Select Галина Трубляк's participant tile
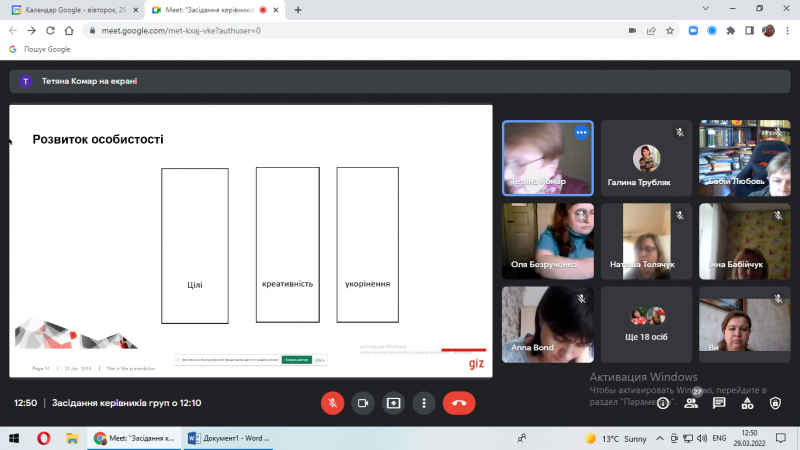 coord(646,158)
